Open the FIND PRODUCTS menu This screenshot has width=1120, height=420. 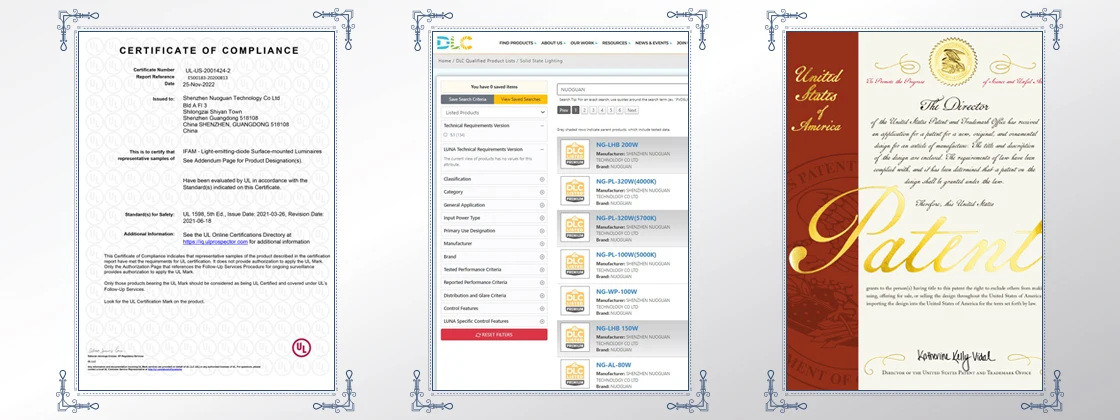pyautogui.click(x=518, y=43)
